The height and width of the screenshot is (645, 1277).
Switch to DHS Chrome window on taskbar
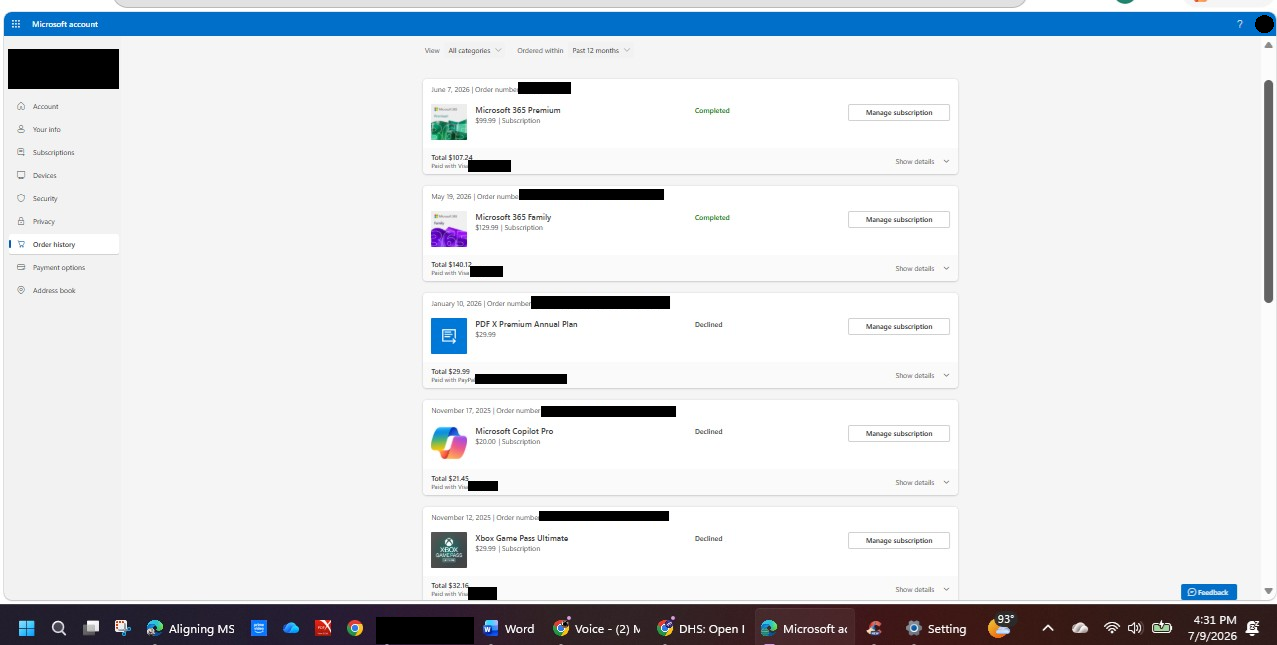point(701,628)
